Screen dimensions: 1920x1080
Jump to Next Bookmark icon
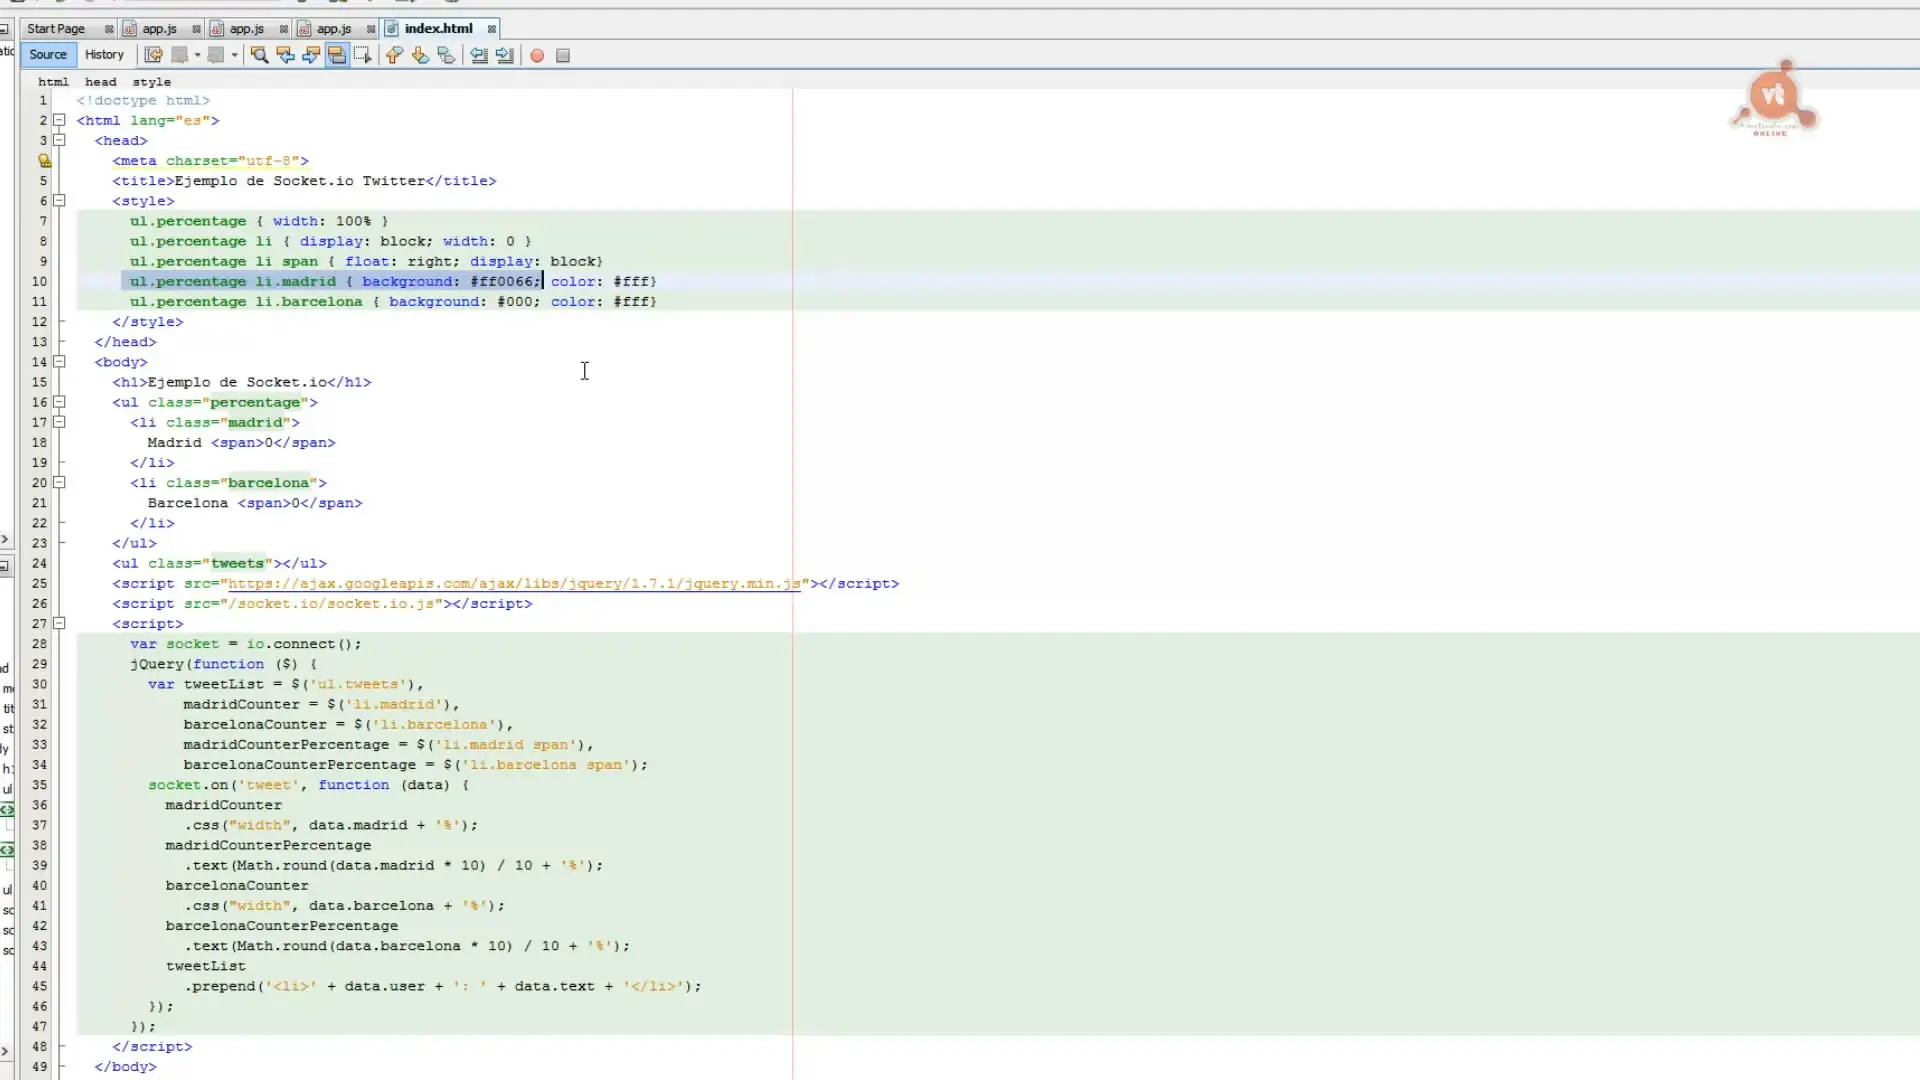pos(420,55)
